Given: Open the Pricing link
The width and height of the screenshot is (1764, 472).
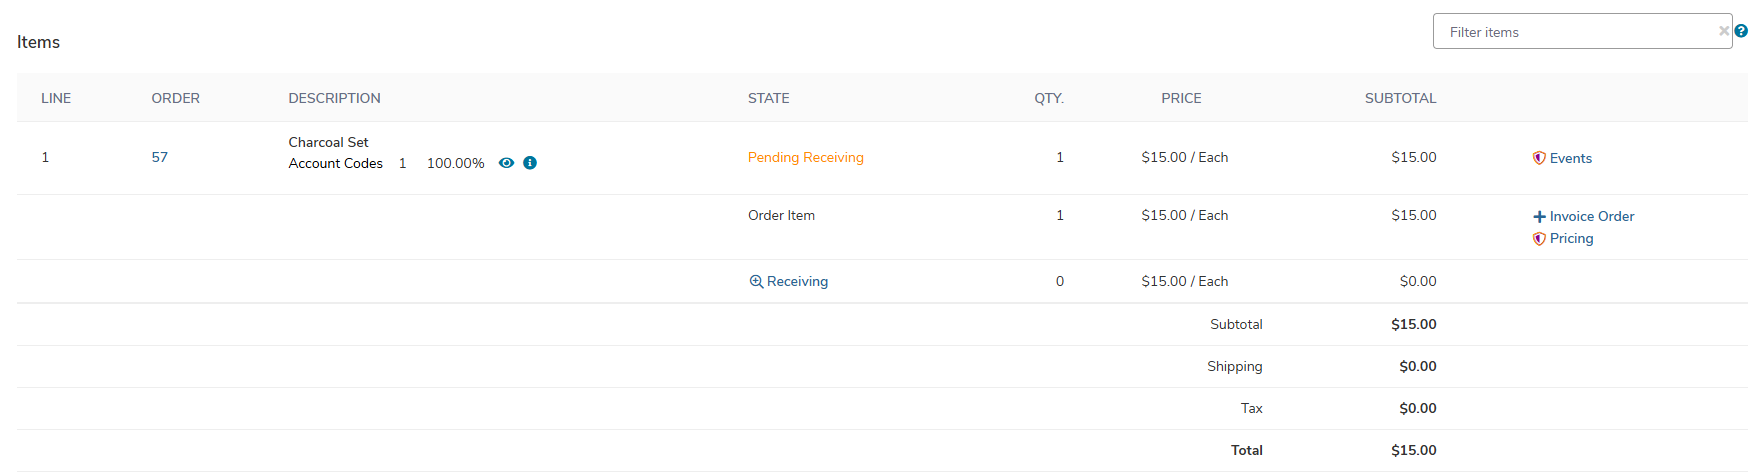Looking at the screenshot, I should click(x=1571, y=238).
